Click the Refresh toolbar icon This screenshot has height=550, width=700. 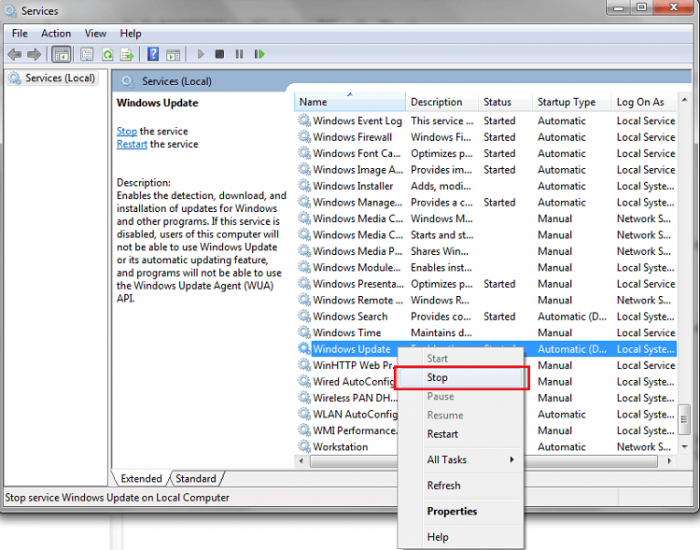[107, 54]
